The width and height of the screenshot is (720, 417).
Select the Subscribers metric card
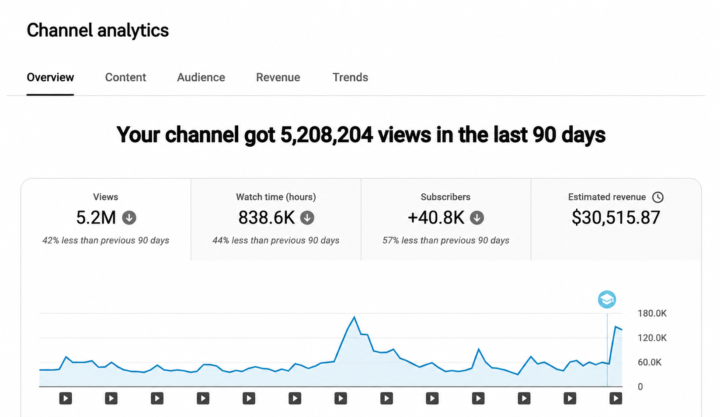(x=446, y=220)
